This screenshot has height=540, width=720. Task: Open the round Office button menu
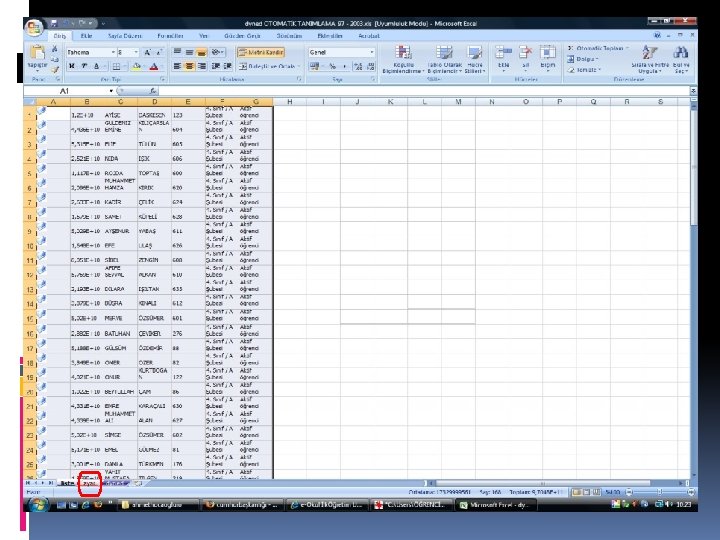click(34, 28)
